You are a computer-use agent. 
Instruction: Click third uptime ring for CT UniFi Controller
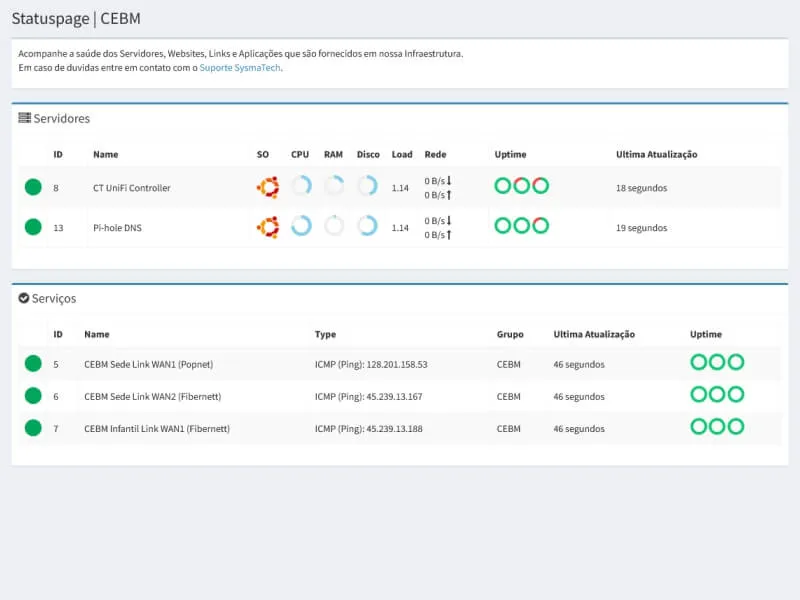(541, 186)
